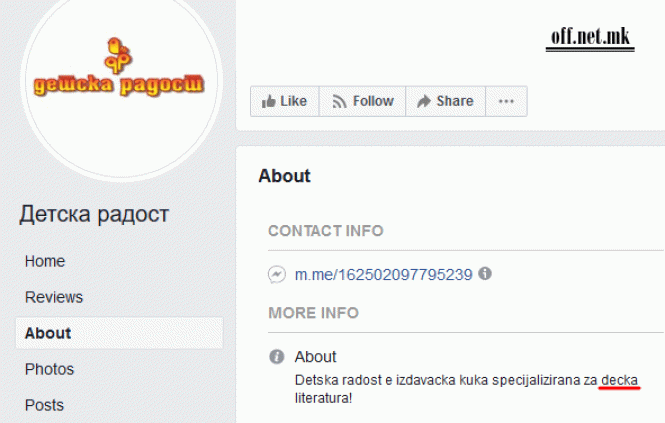Viewport: 665px width, 423px height.
Task: Open the Detska Radost profile picture
Action: click(121, 83)
